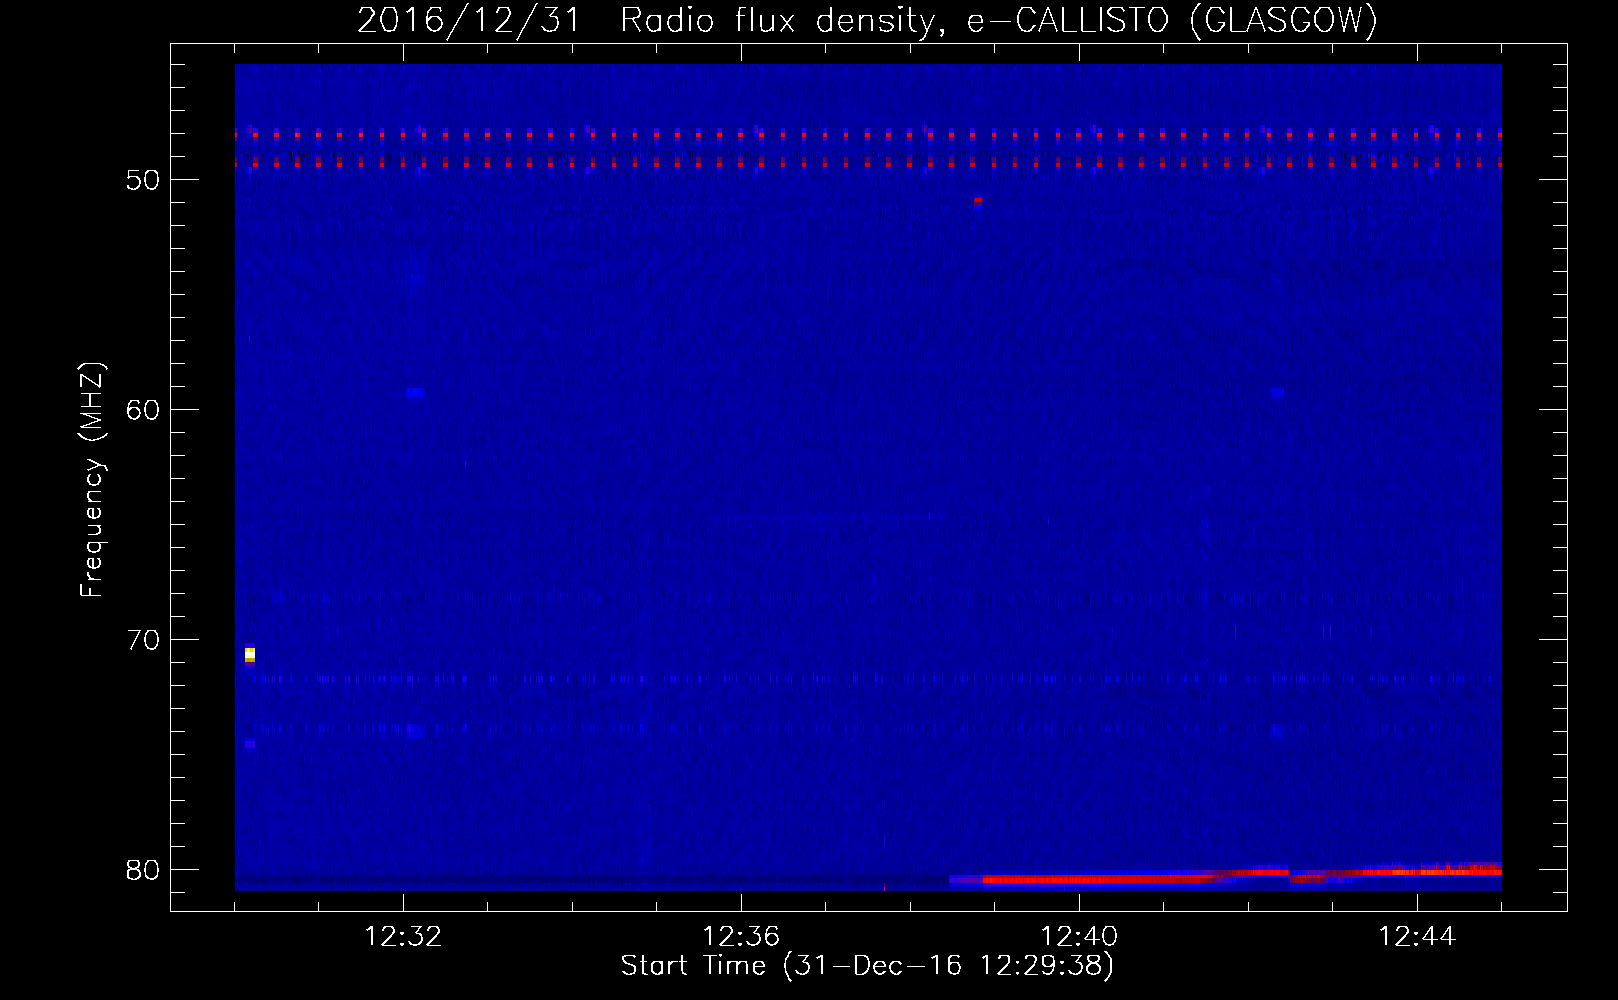The width and height of the screenshot is (1618, 1000).
Task: Click the date 2016/12/31 in the title
Action: (x=469, y=20)
